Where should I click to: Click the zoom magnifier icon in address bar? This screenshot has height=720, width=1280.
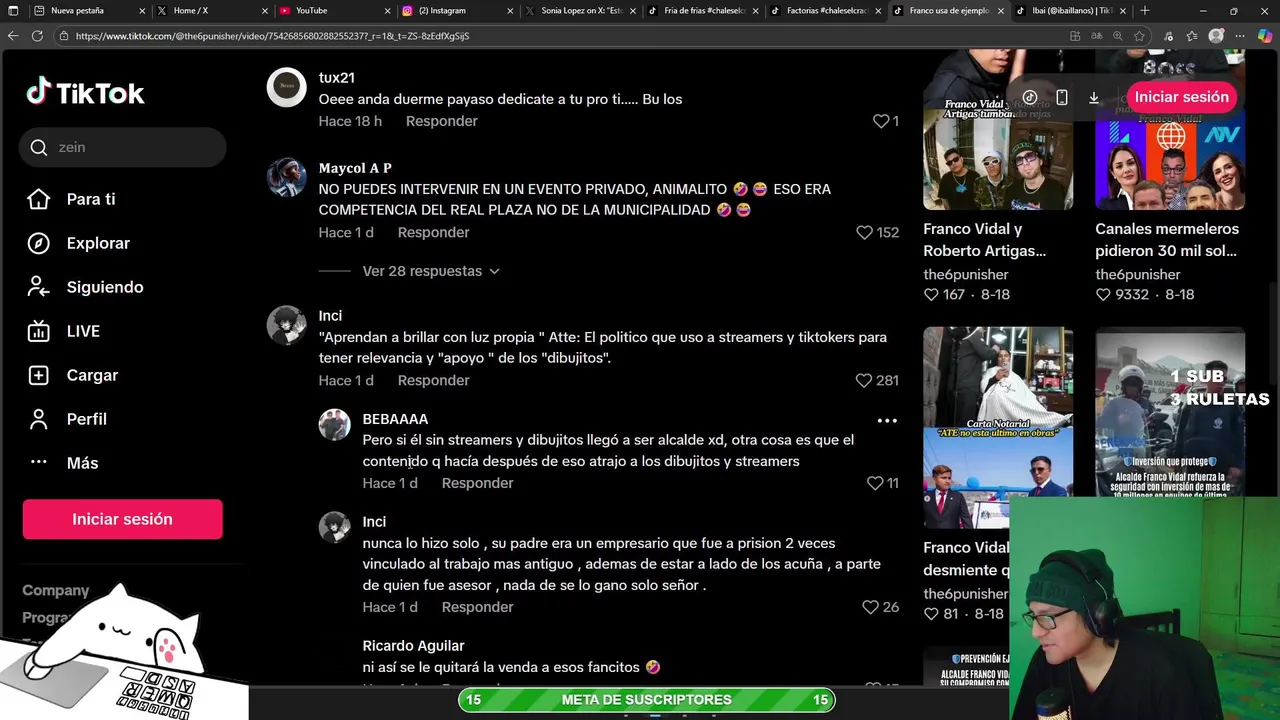click(x=1118, y=35)
